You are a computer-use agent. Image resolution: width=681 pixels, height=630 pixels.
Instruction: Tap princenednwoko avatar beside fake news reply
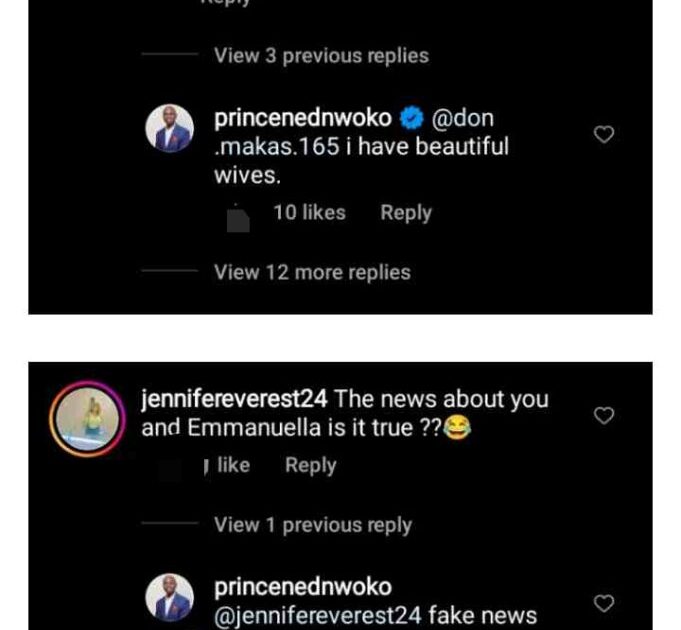pyautogui.click(x=169, y=599)
